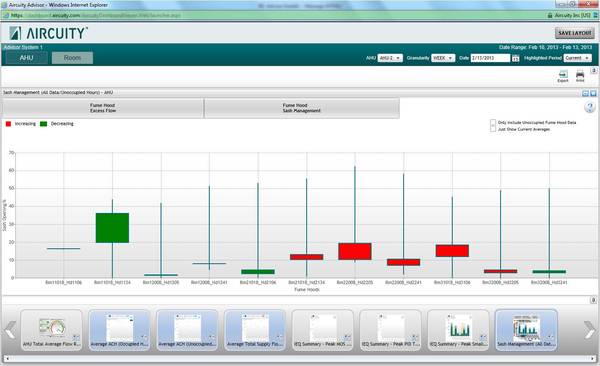Click the bottom horizontal scrollbar

(x=300, y=359)
